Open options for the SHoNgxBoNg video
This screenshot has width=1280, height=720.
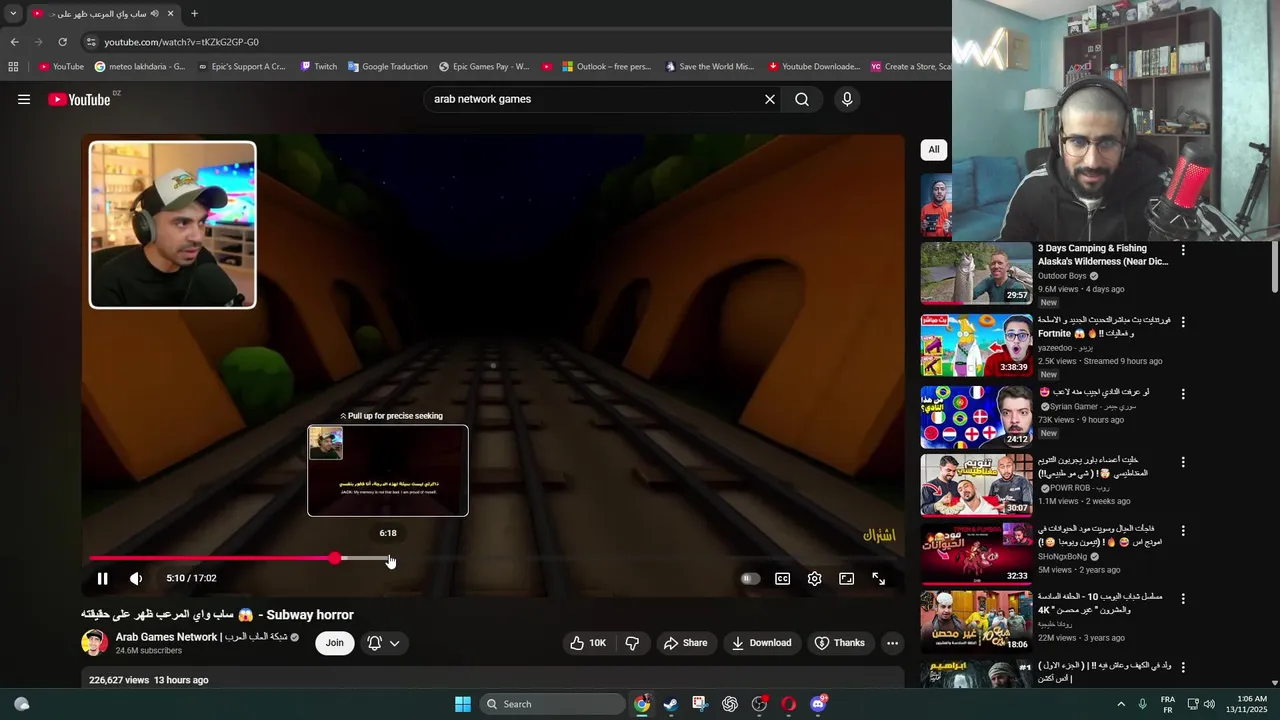(1183, 531)
